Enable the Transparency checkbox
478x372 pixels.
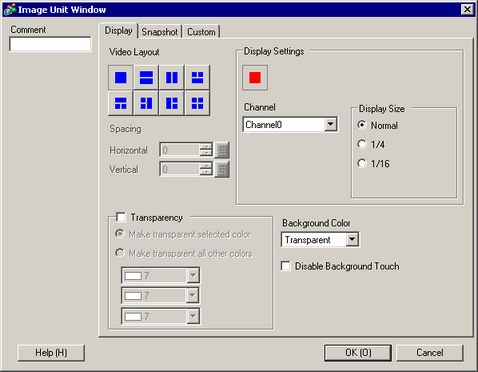click(121, 217)
